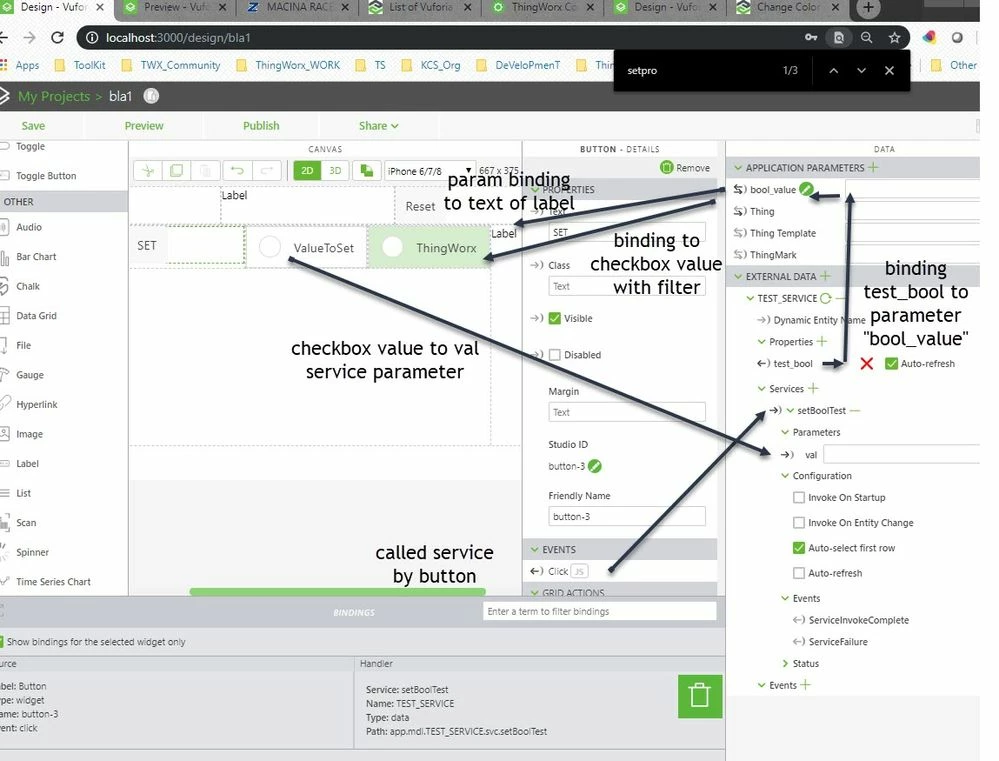999x761 pixels.
Task: Bookmark this page with the star icon
Action: 895,38
